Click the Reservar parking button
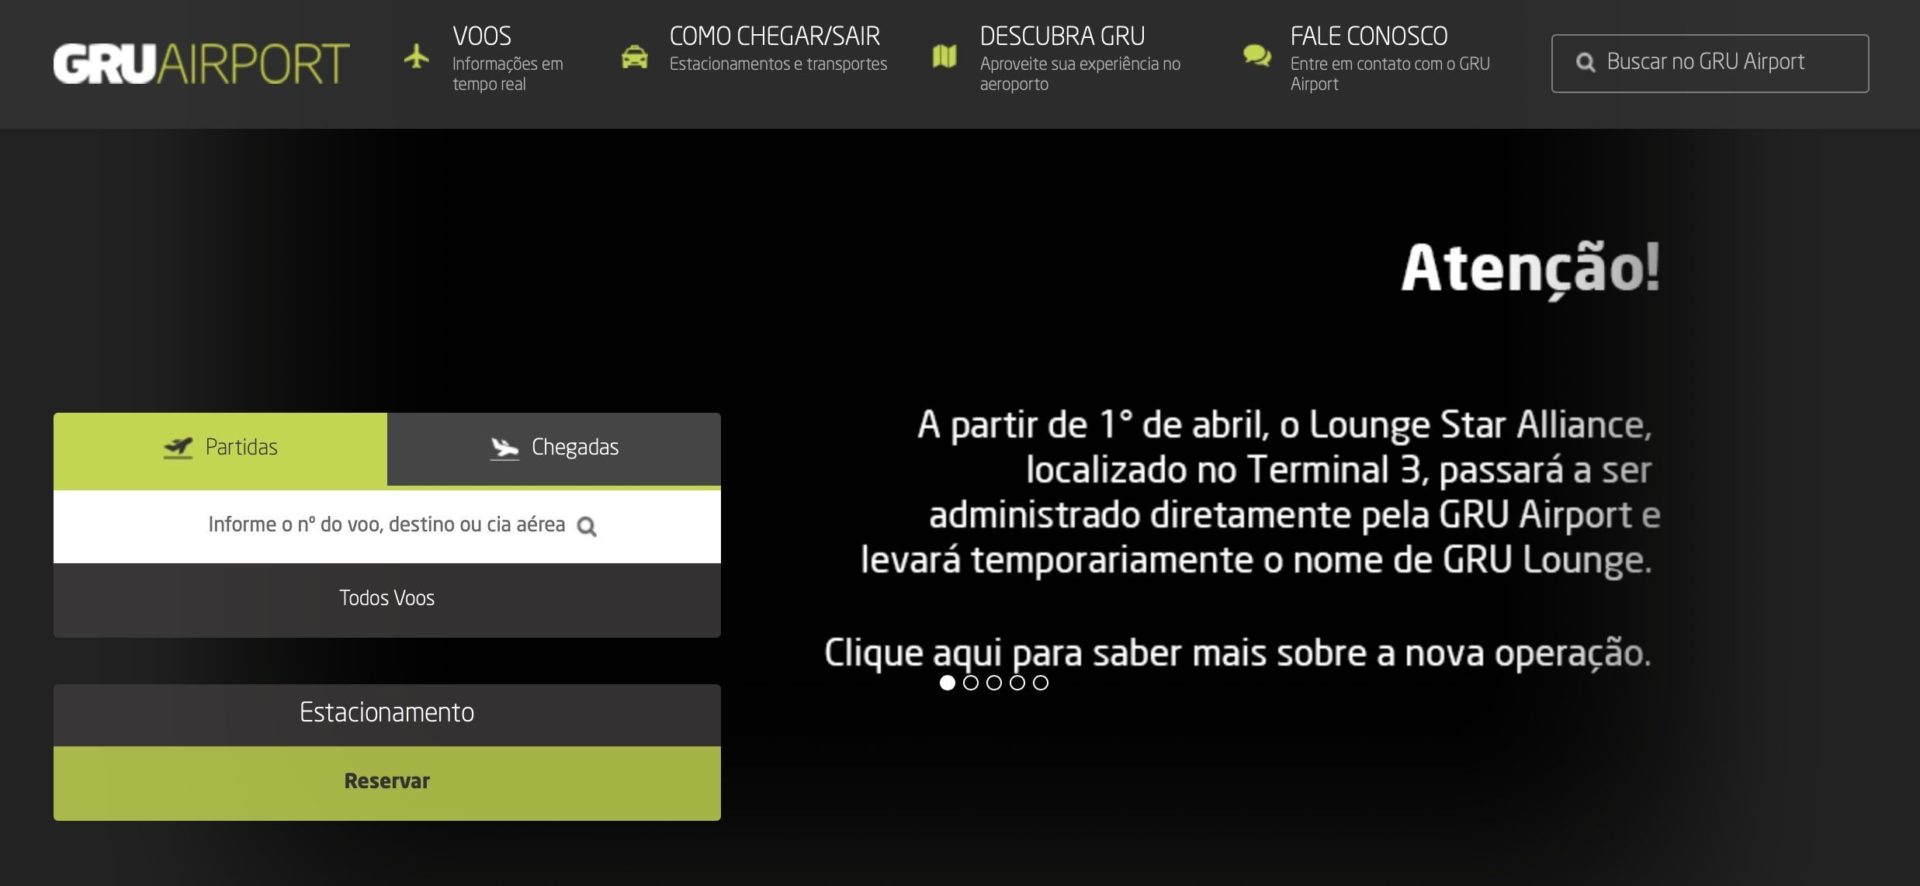The image size is (1920, 886). (387, 782)
